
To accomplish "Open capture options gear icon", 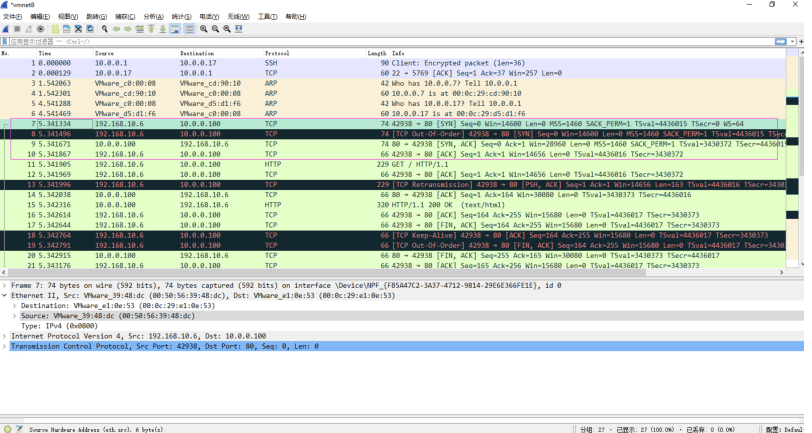I will 40,30.
